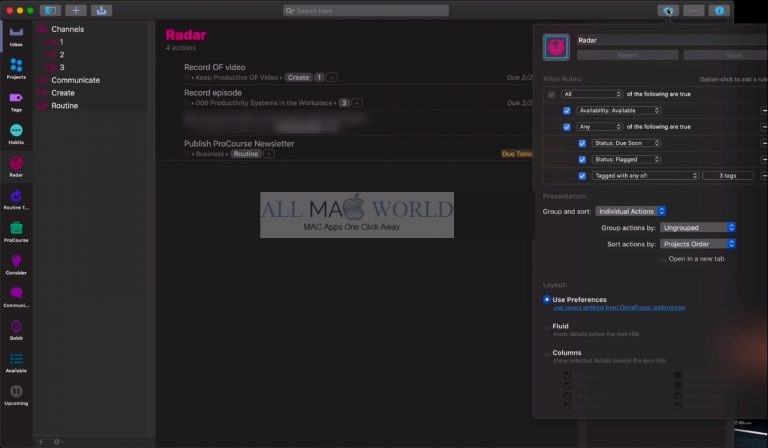This screenshot has width=768, height=448.
Task: Click the plus button at sidebar bottom
Action: [x=41, y=442]
